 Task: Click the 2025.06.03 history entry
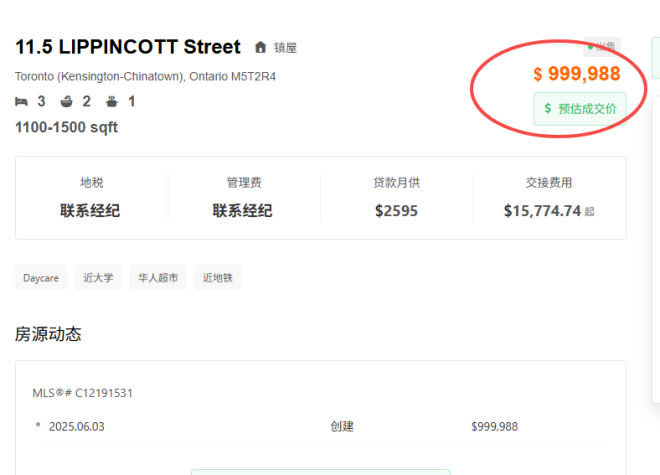click(x=76, y=426)
